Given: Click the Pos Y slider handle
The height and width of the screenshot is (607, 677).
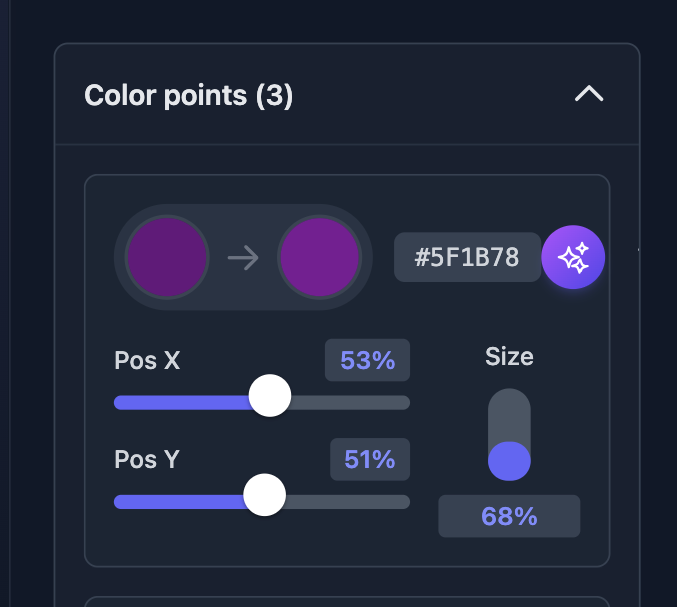Looking at the screenshot, I should click(265, 495).
